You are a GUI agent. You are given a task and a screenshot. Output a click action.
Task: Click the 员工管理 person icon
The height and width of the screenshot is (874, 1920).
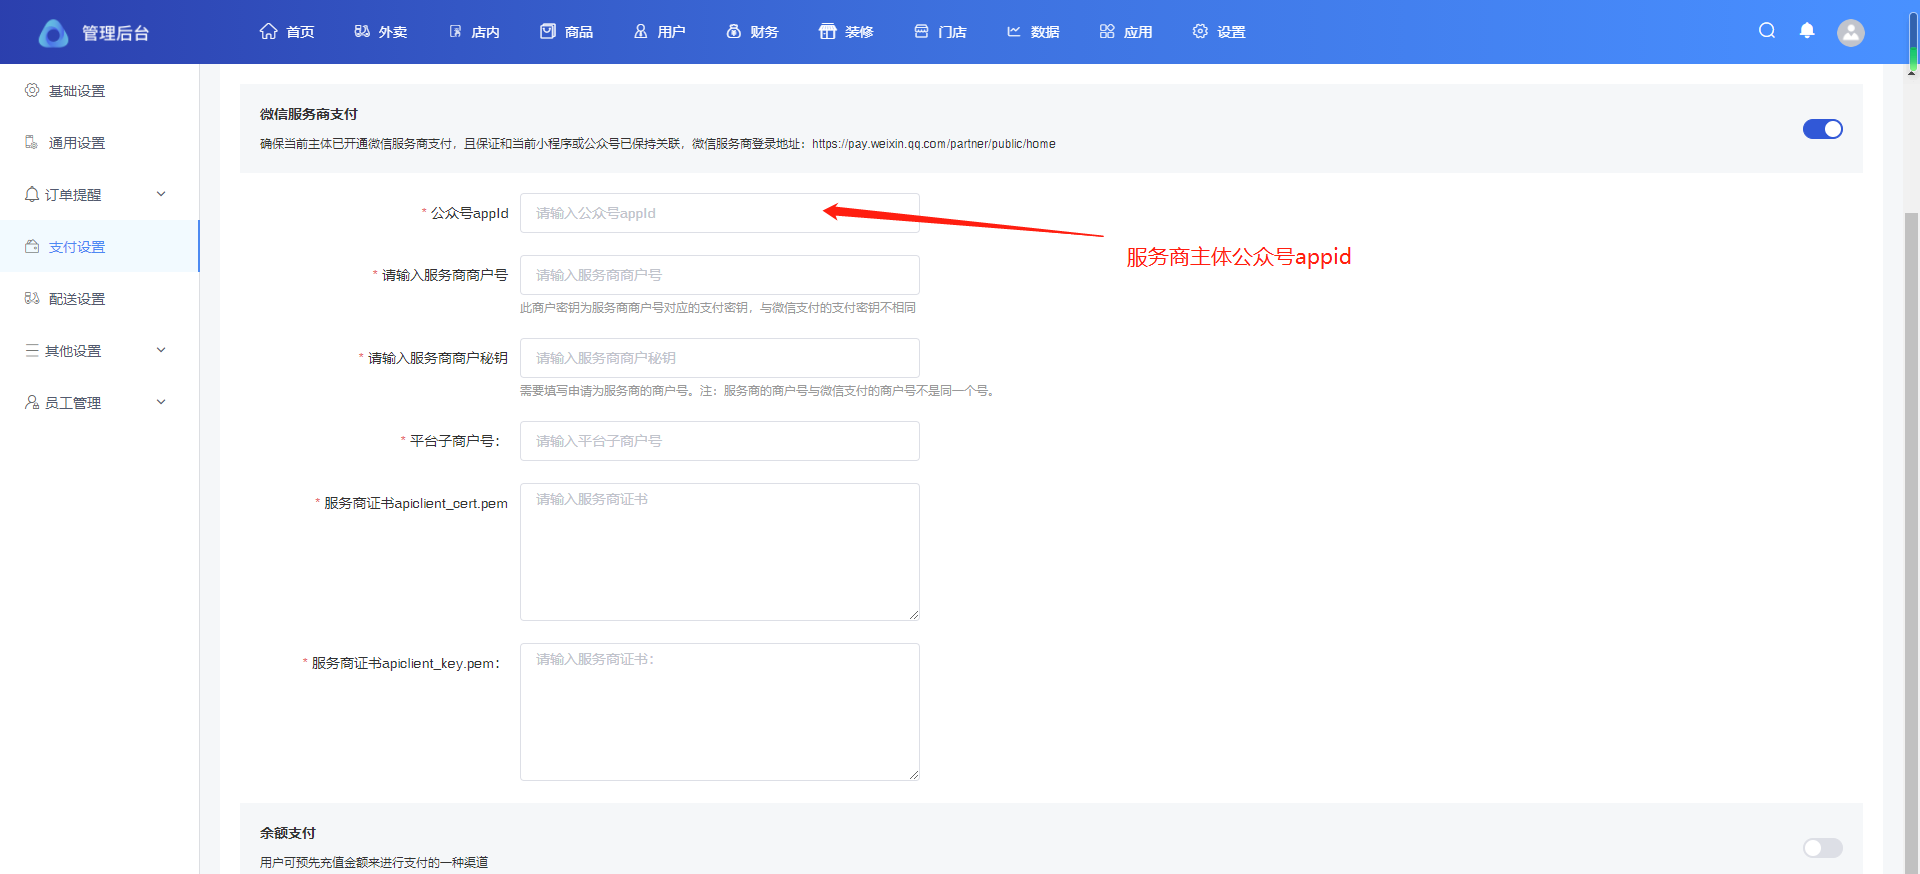click(32, 402)
